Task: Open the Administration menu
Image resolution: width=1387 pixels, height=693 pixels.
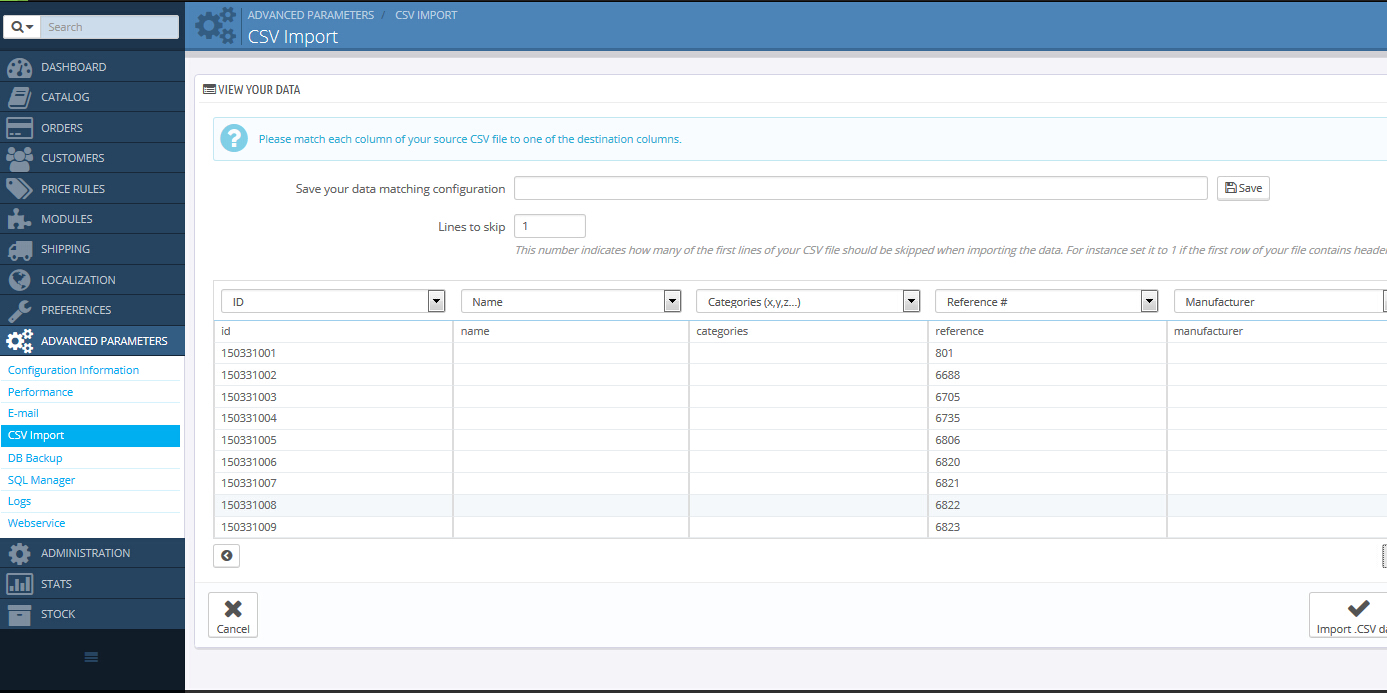Action: [92, 553]
